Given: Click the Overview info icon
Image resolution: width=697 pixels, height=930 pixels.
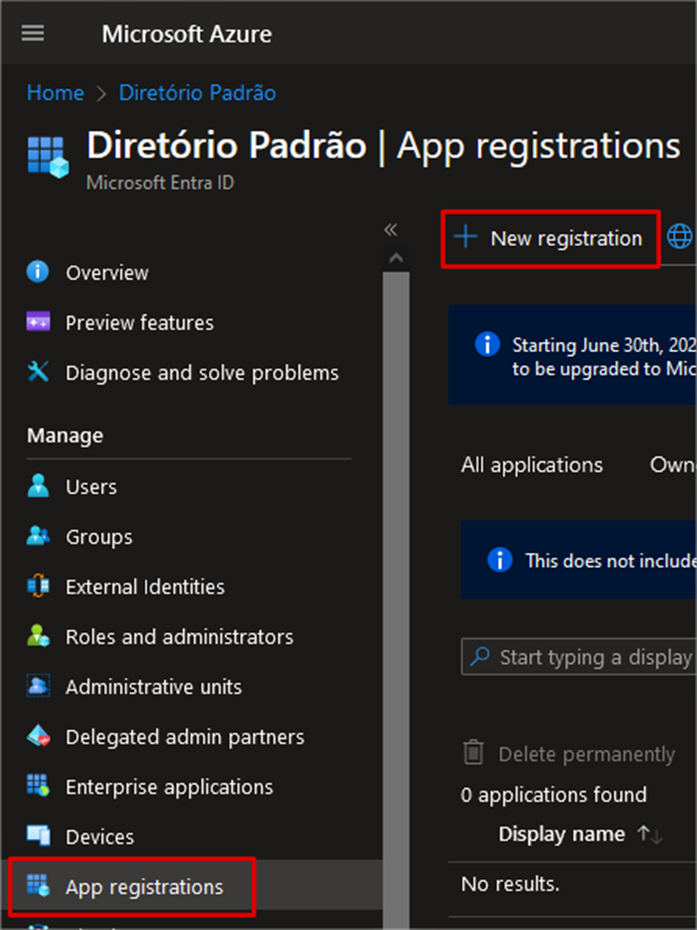Looking at the screenshot, I should point(38,272).
